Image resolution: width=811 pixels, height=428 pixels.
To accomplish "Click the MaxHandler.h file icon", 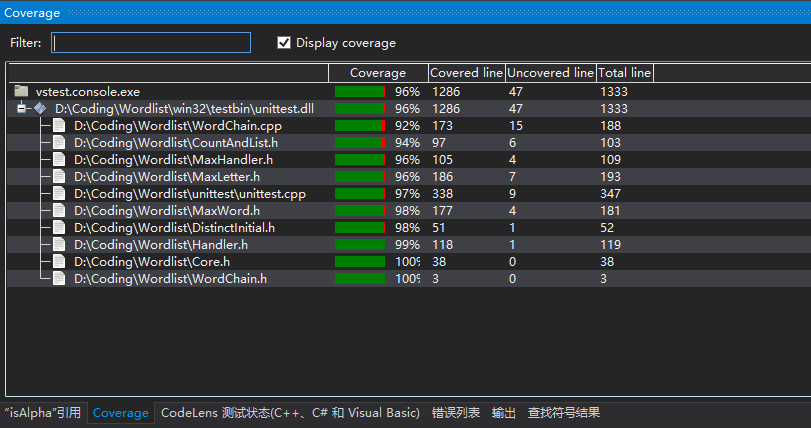I will coord(59,160).
